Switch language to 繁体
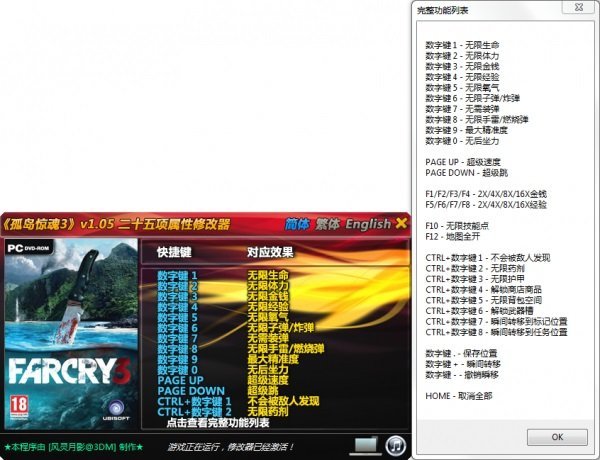The height and width of the screenshot is (460, 600). tap(327, 224)
